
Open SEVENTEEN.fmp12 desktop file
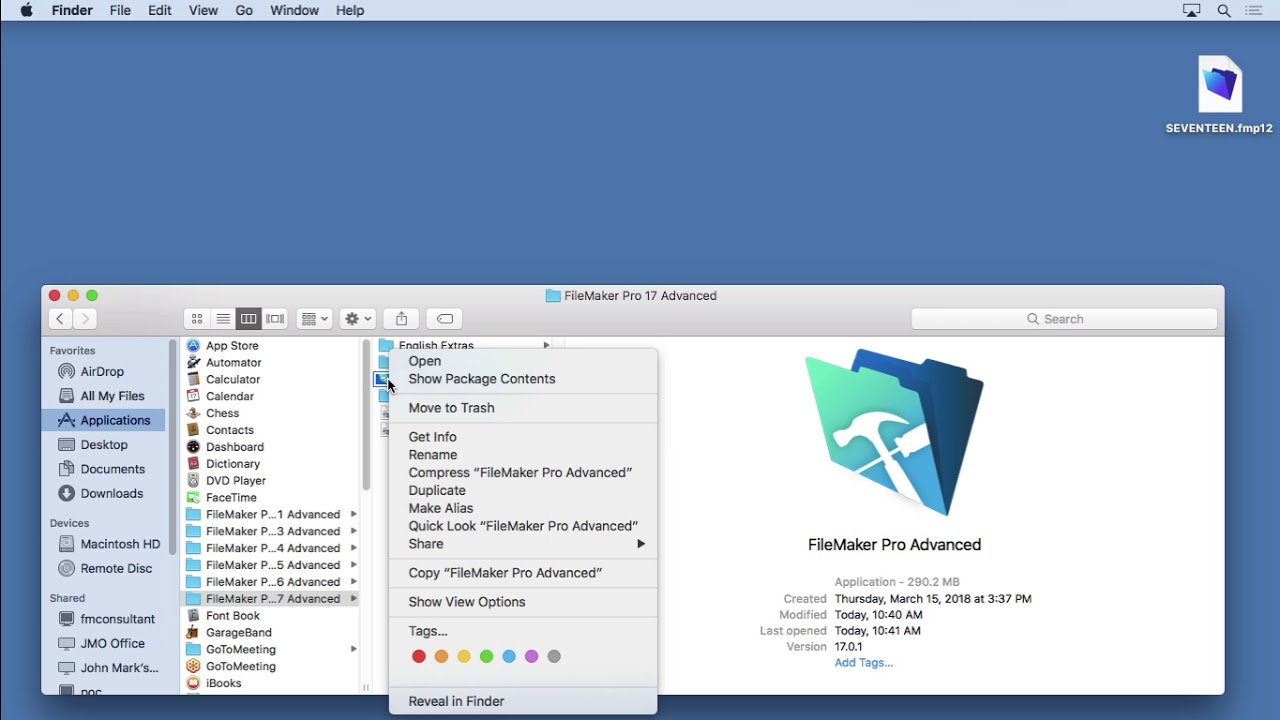1220,95
